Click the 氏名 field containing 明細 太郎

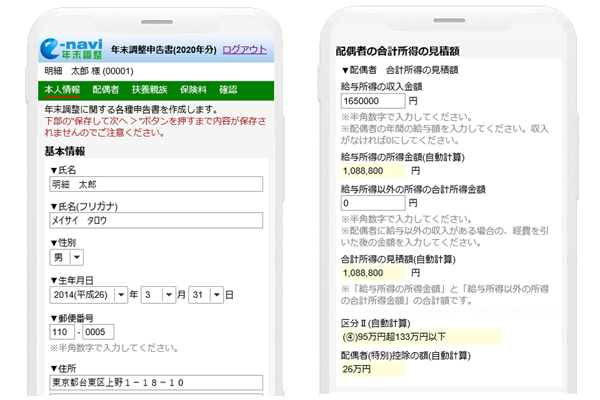coord(154,184)
